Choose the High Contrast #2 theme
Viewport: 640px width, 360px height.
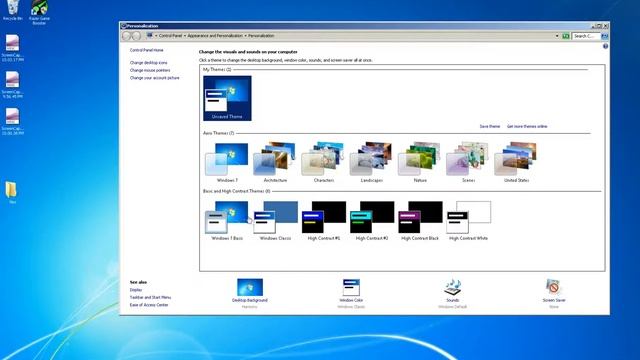coord(372,220)
